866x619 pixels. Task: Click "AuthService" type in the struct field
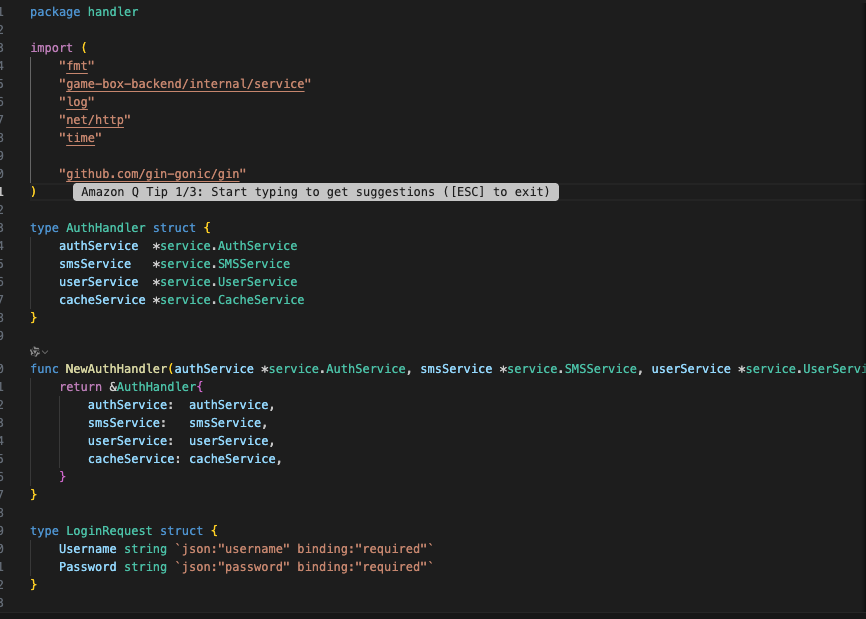click(x=257, y=246)
